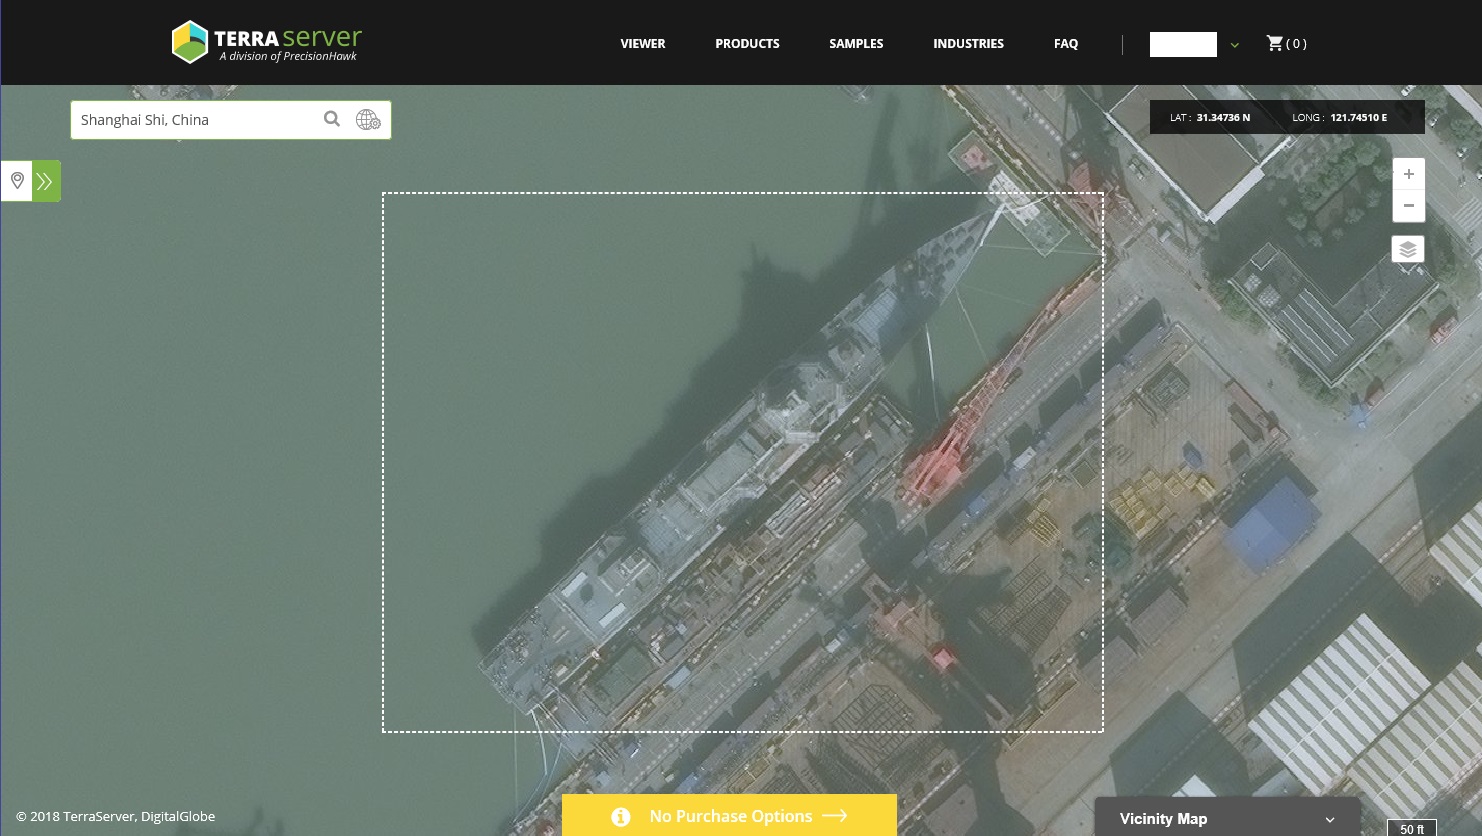This screenshot has width=1482, height=836.
Task: Open the PRODUCTS menu
Action: 747,44
